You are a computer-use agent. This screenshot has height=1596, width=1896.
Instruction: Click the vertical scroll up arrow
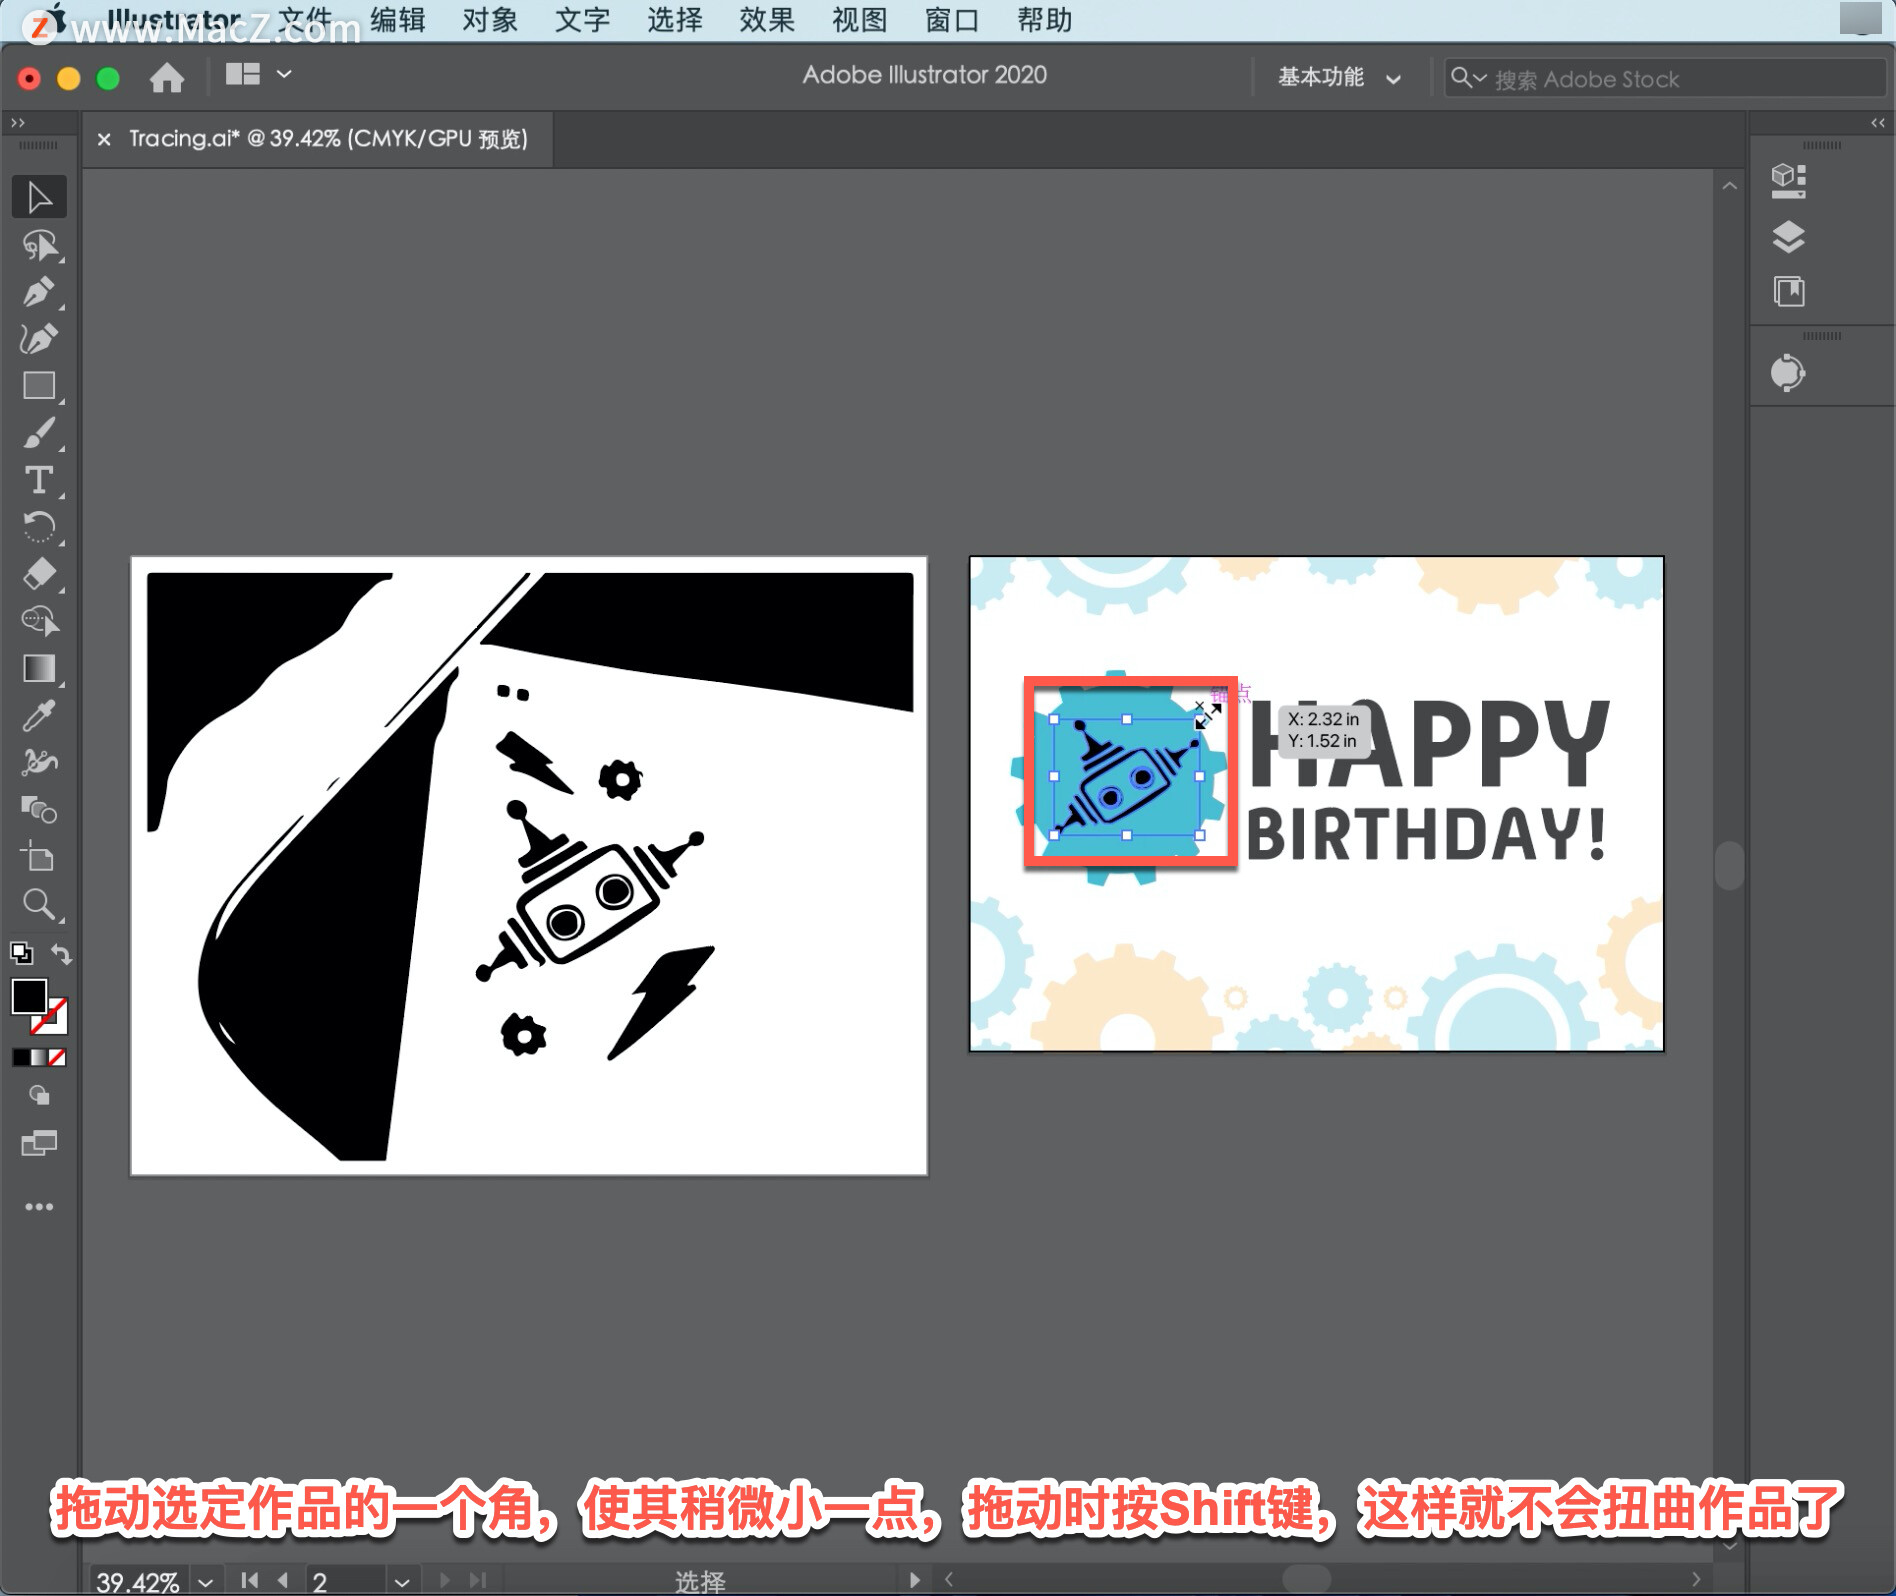(1730, 186)
